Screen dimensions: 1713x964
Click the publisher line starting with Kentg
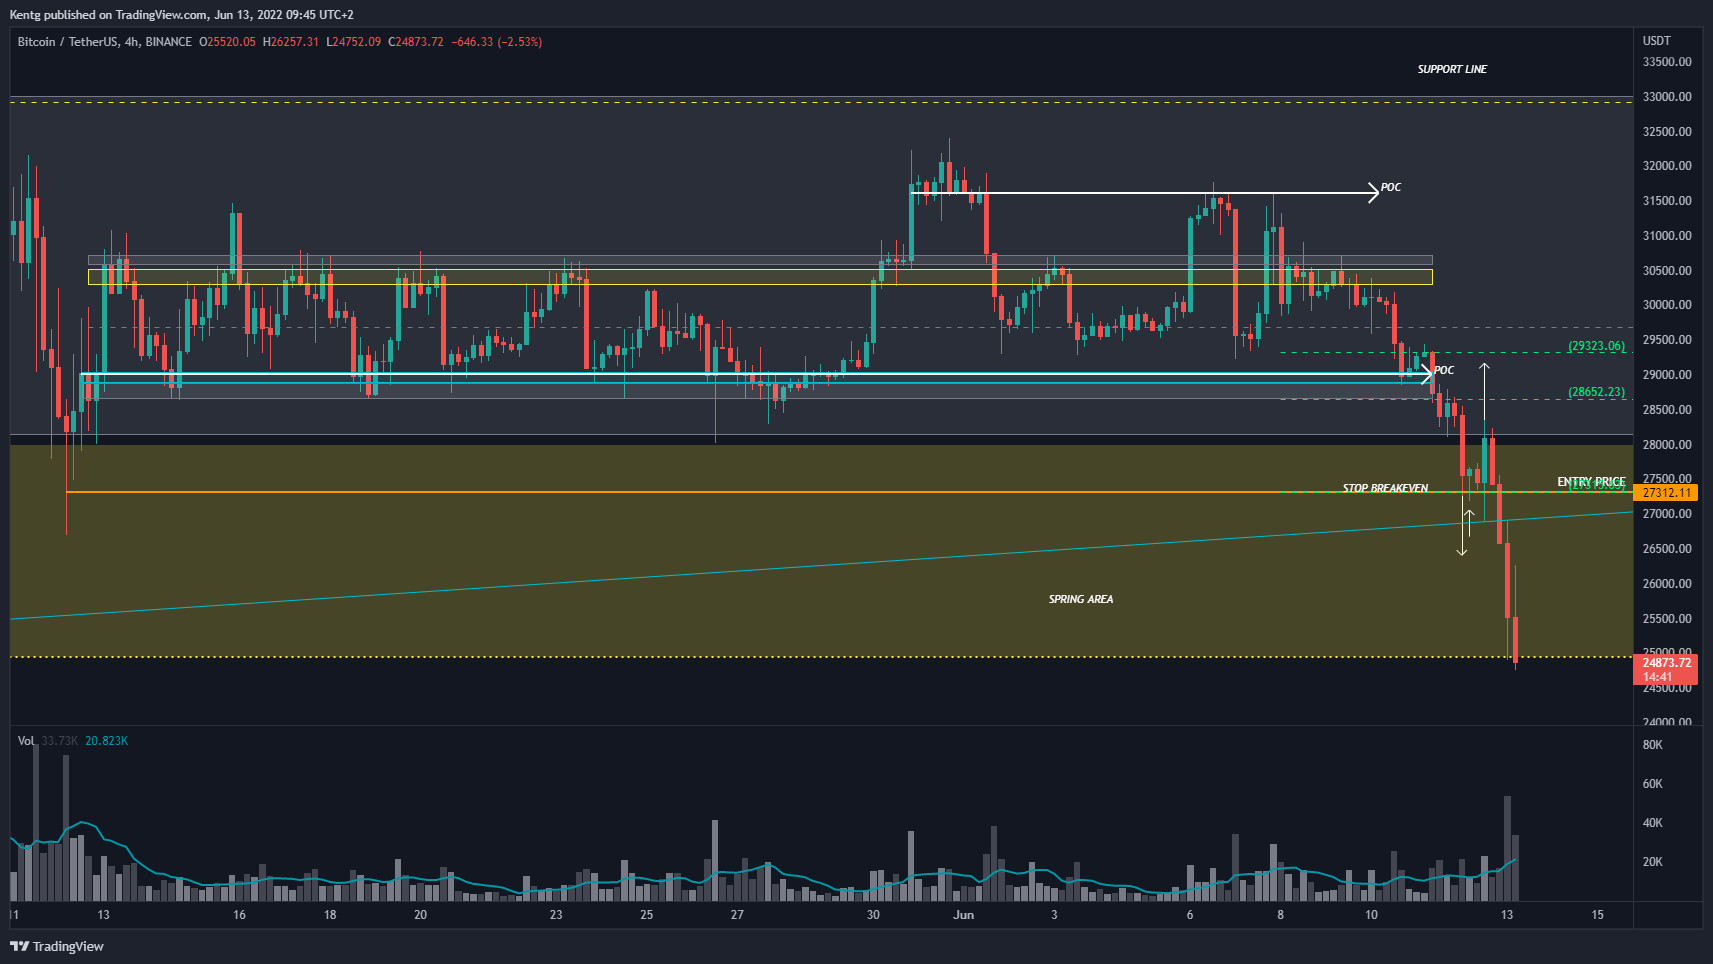point(181,14)
